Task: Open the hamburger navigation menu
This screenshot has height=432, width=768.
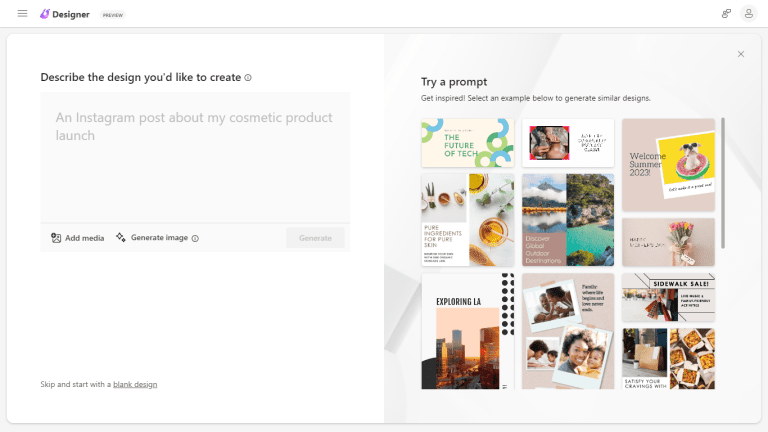Action: point(22,14)
